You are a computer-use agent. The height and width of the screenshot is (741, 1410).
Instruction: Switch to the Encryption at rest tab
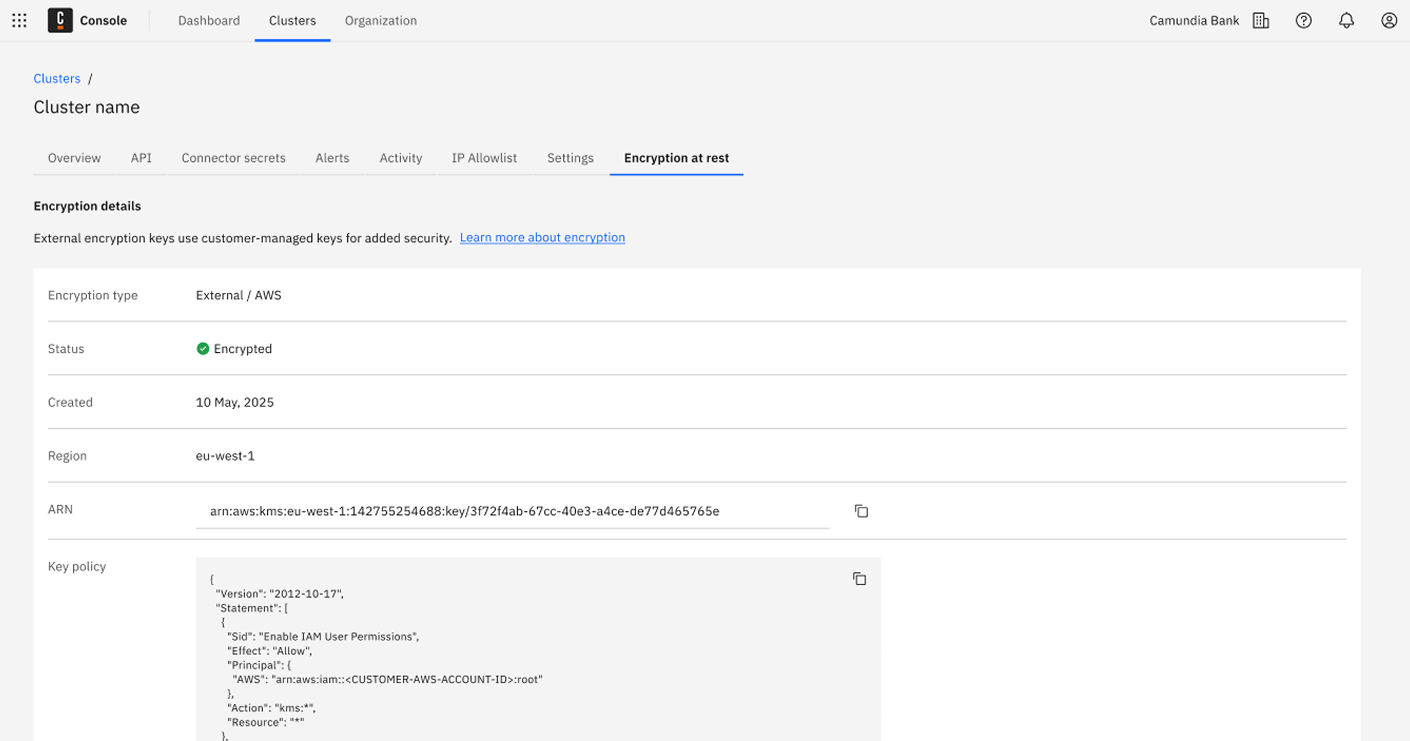[x=676, y=158]
